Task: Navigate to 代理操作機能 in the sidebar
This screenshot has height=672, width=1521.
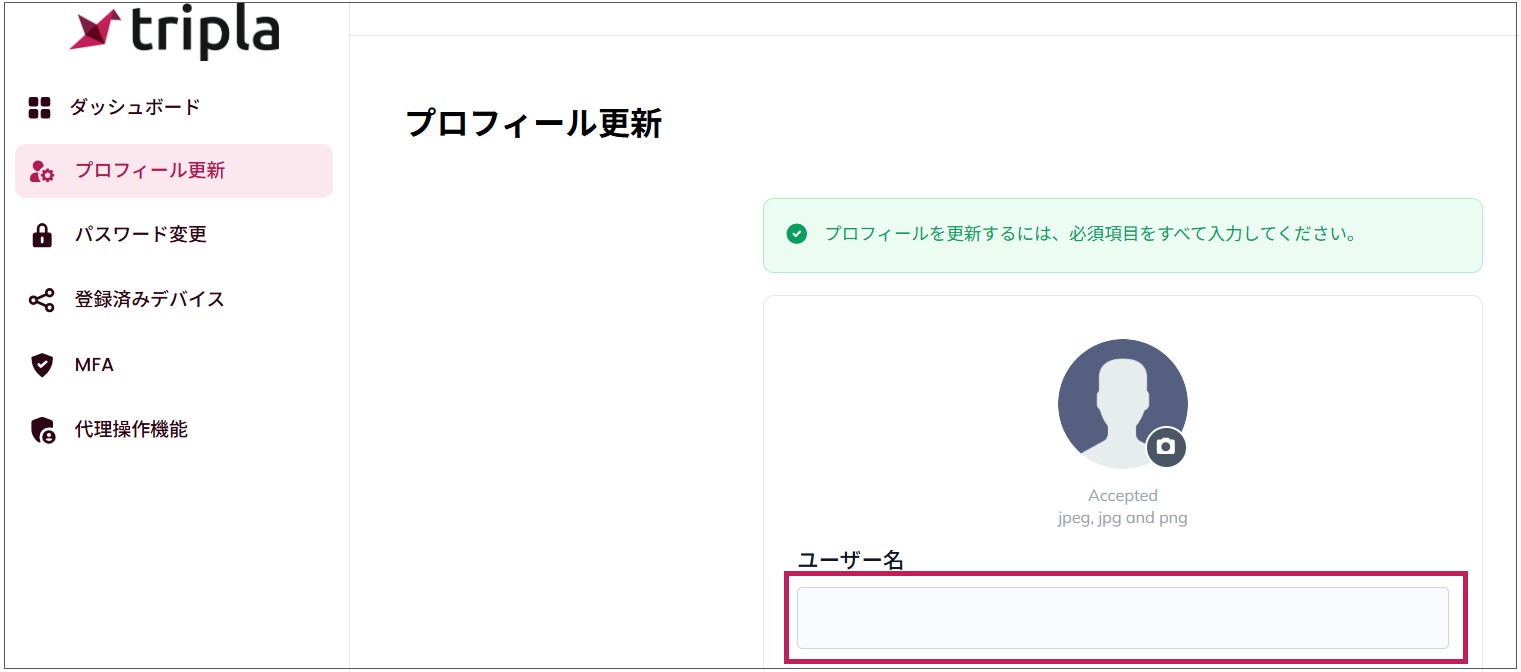Action: tap(131, 430)
